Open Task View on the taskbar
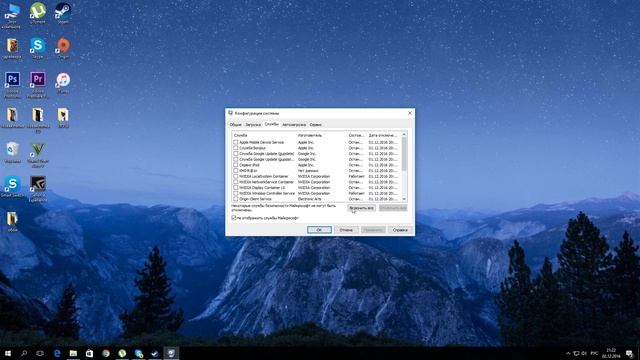 tap(40, 353)
